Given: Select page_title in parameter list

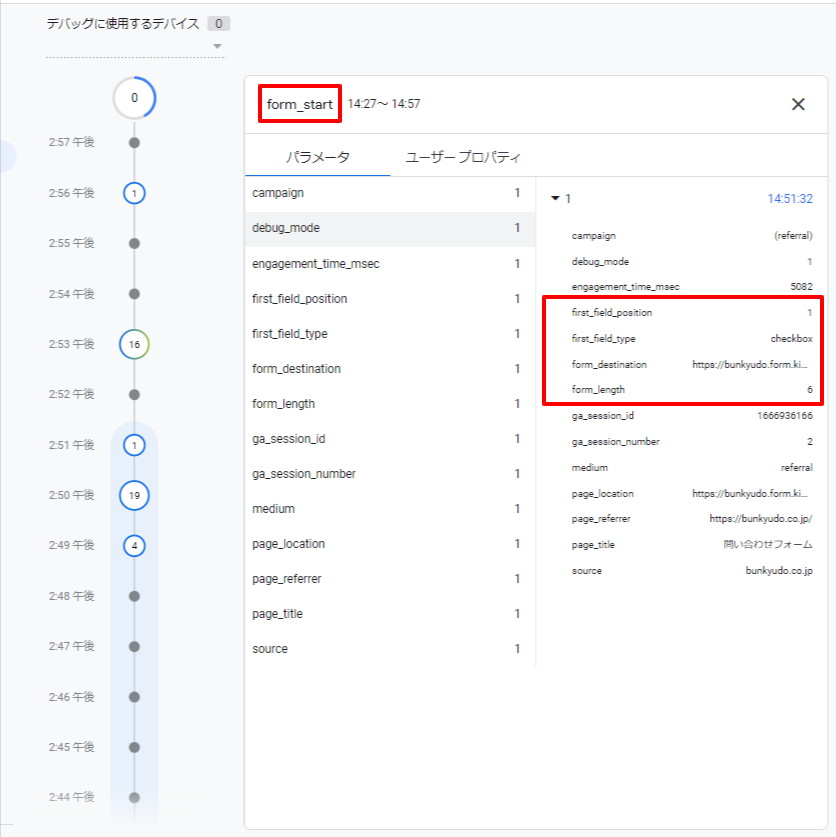Looking at the screenshot, I should tap(390, 614).
